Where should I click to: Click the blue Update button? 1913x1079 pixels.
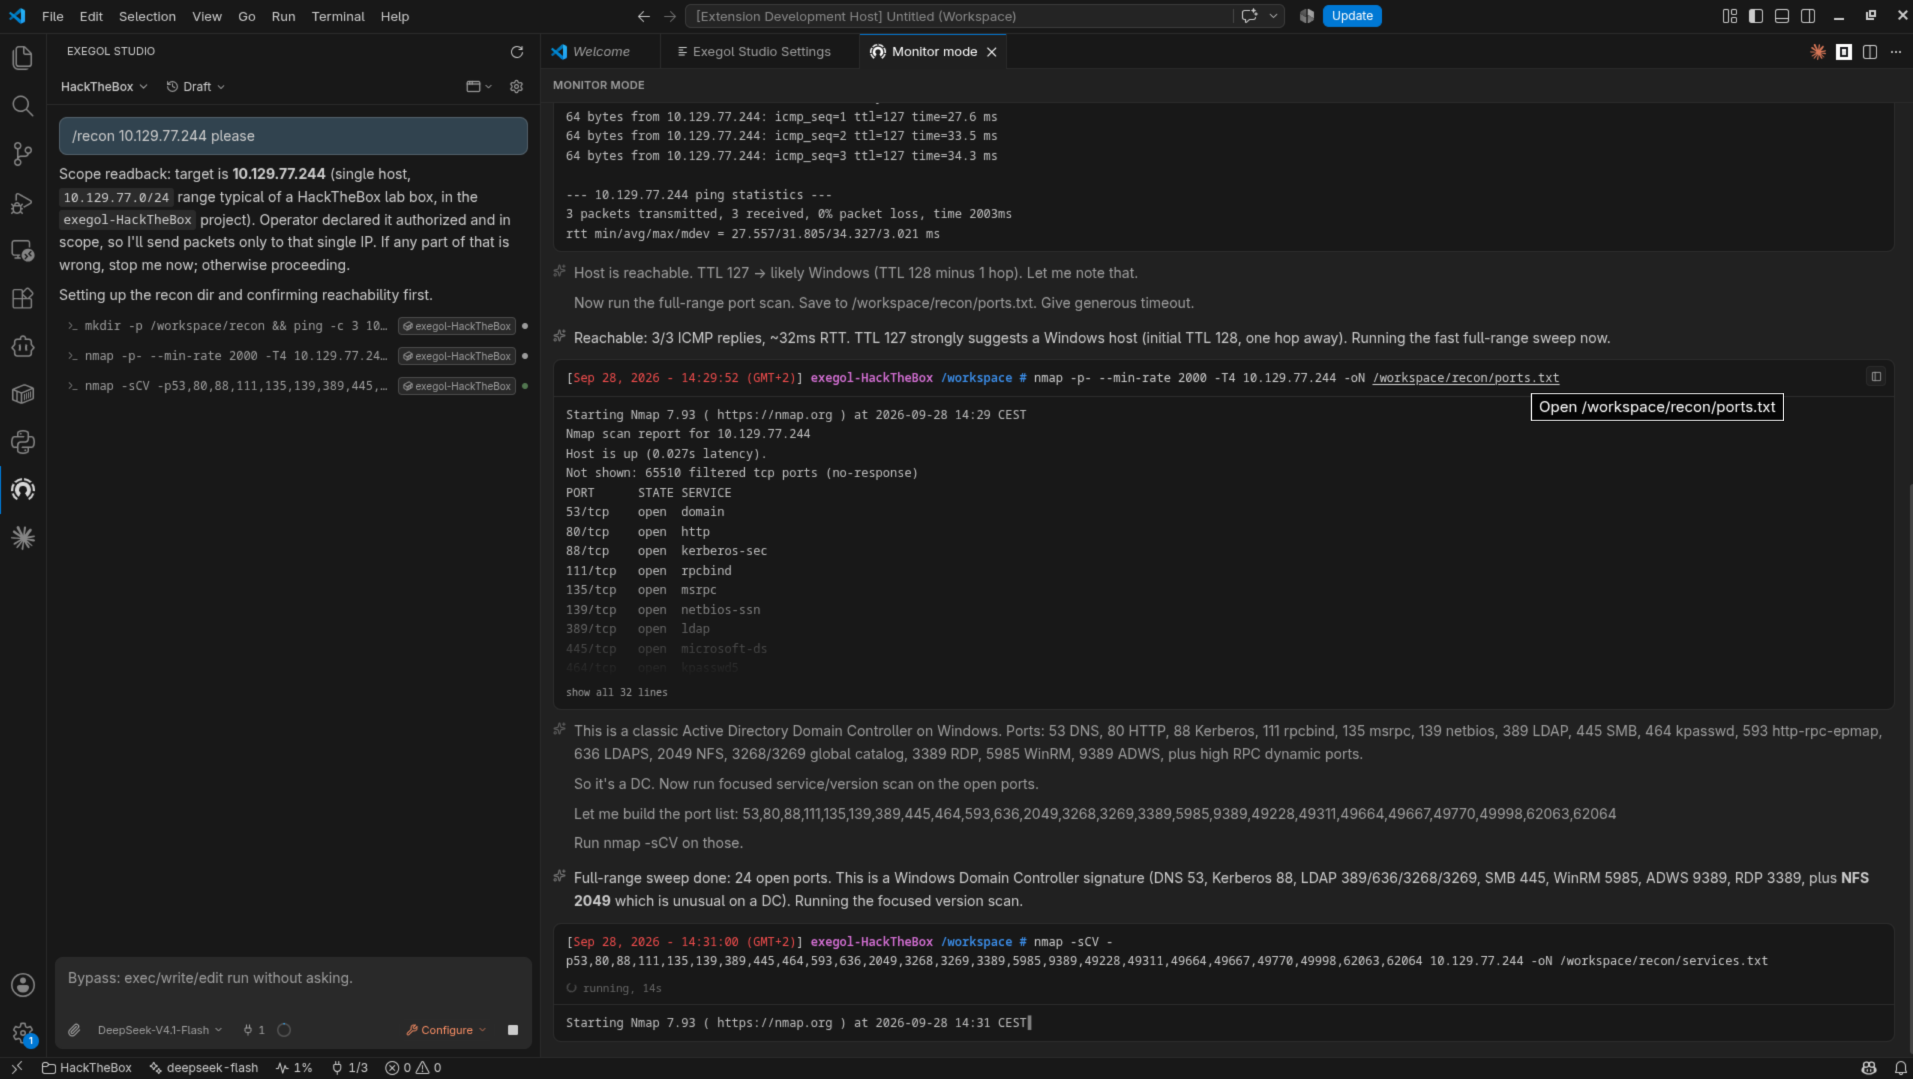click(1352, 16)
